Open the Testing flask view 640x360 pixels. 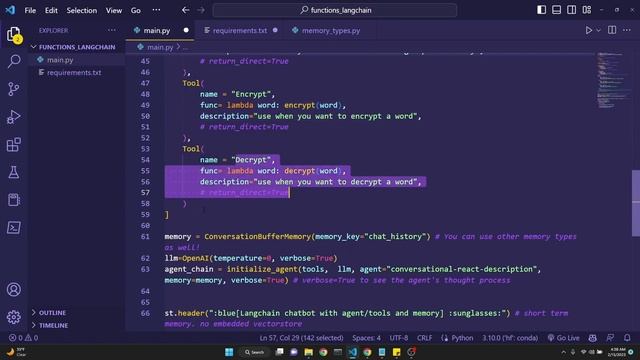click(14, 172)
